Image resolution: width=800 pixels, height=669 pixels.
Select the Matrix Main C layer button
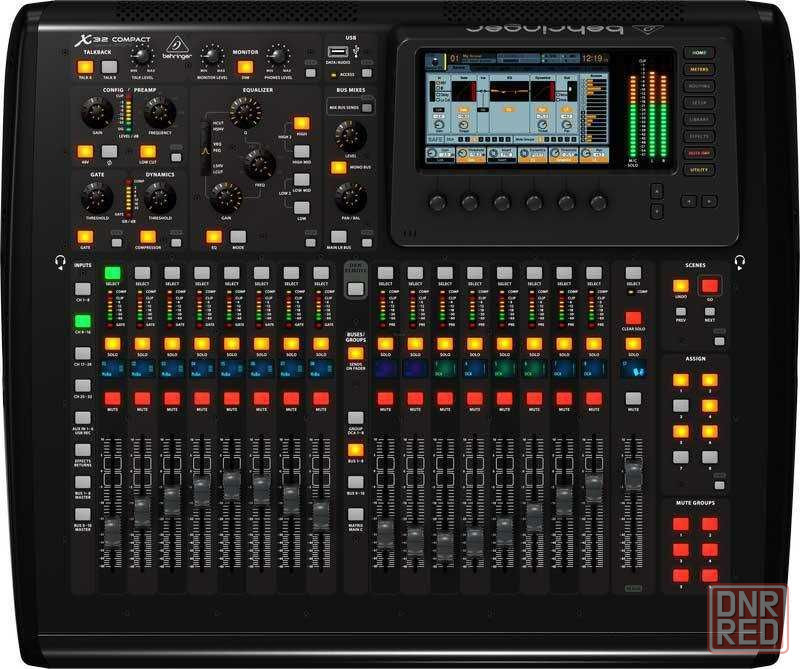356,514
